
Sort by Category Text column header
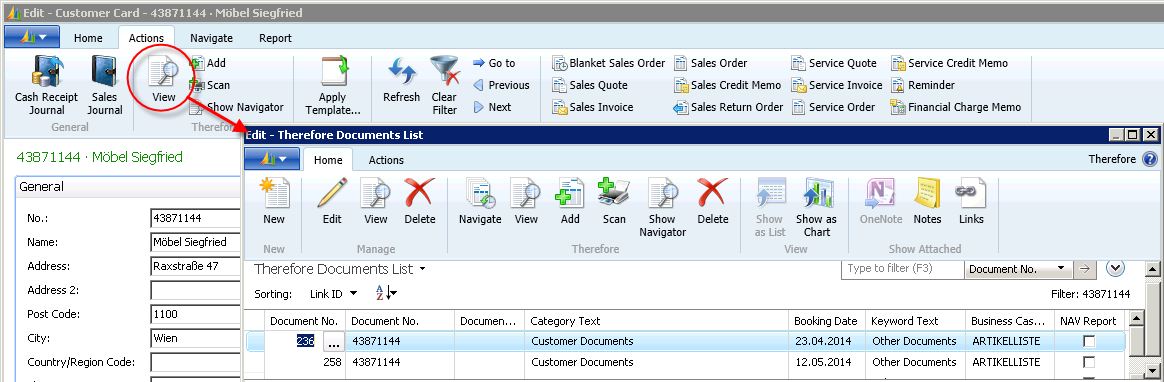click(x=656, y=321)
